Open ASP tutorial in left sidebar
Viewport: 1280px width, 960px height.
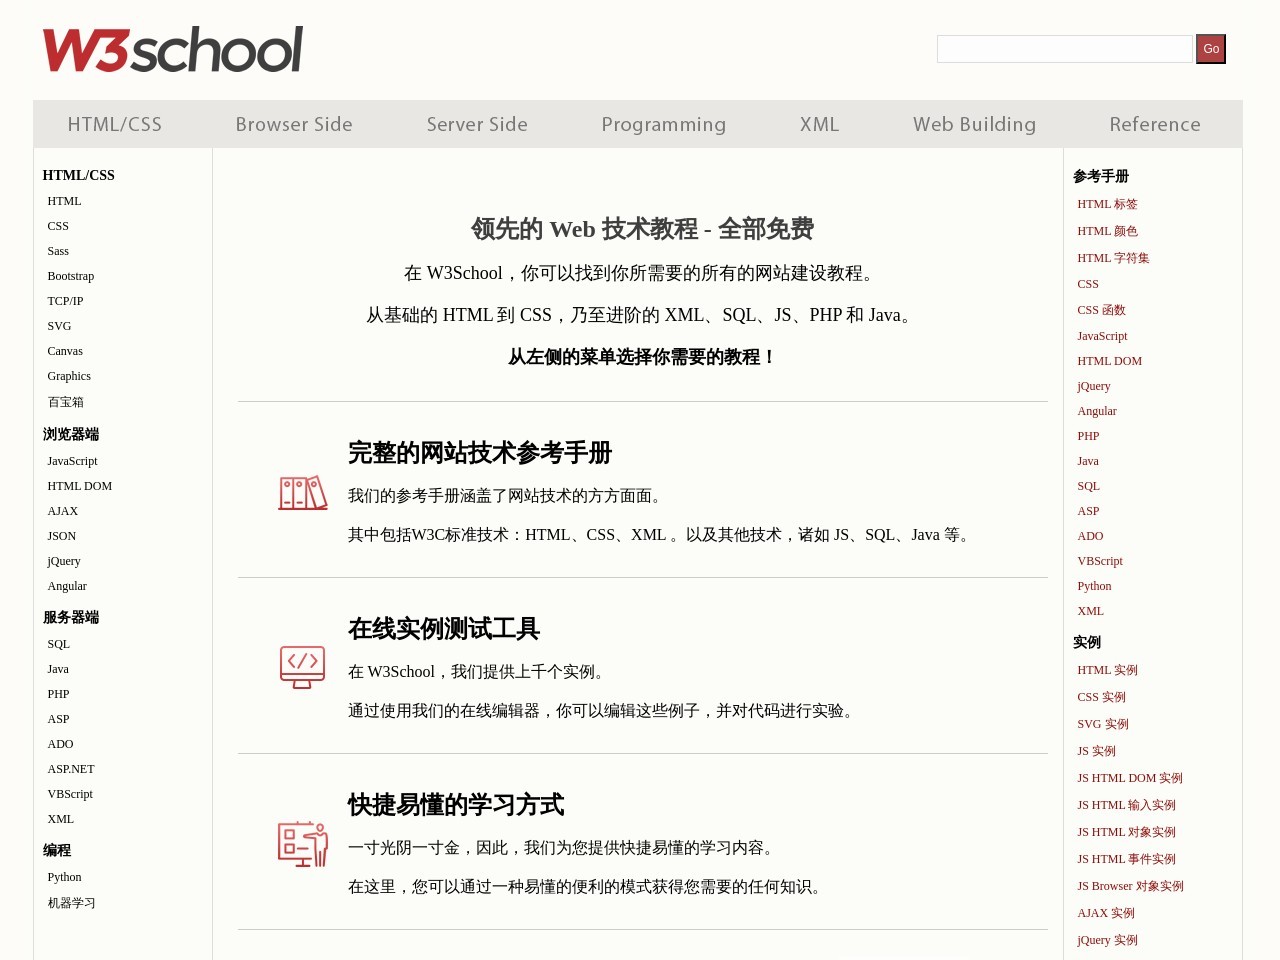[58, 719]
